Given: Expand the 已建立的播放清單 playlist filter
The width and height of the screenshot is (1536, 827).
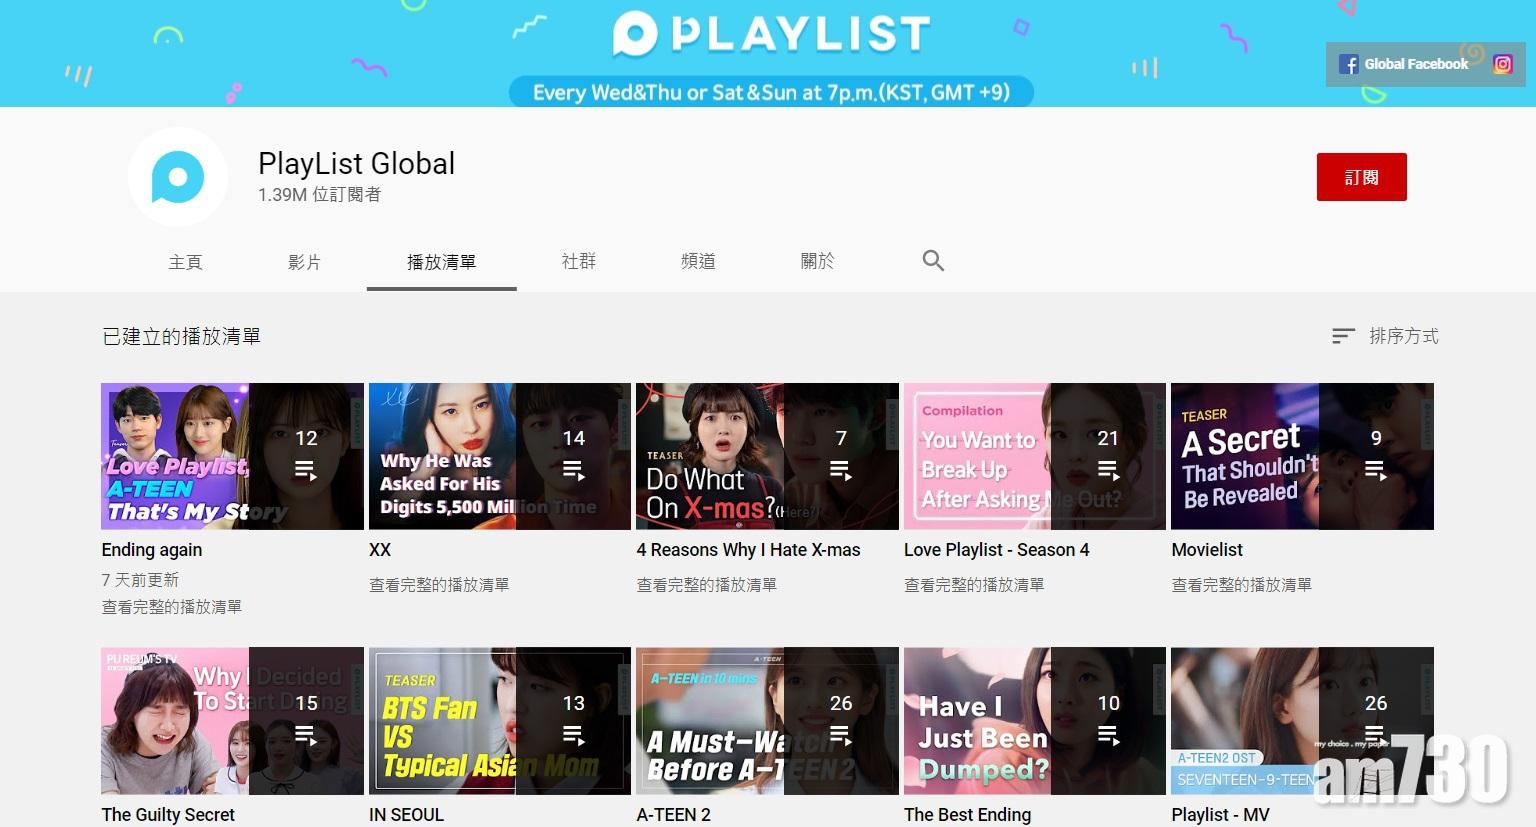Looking at the screenshot, I should point(181,337).
